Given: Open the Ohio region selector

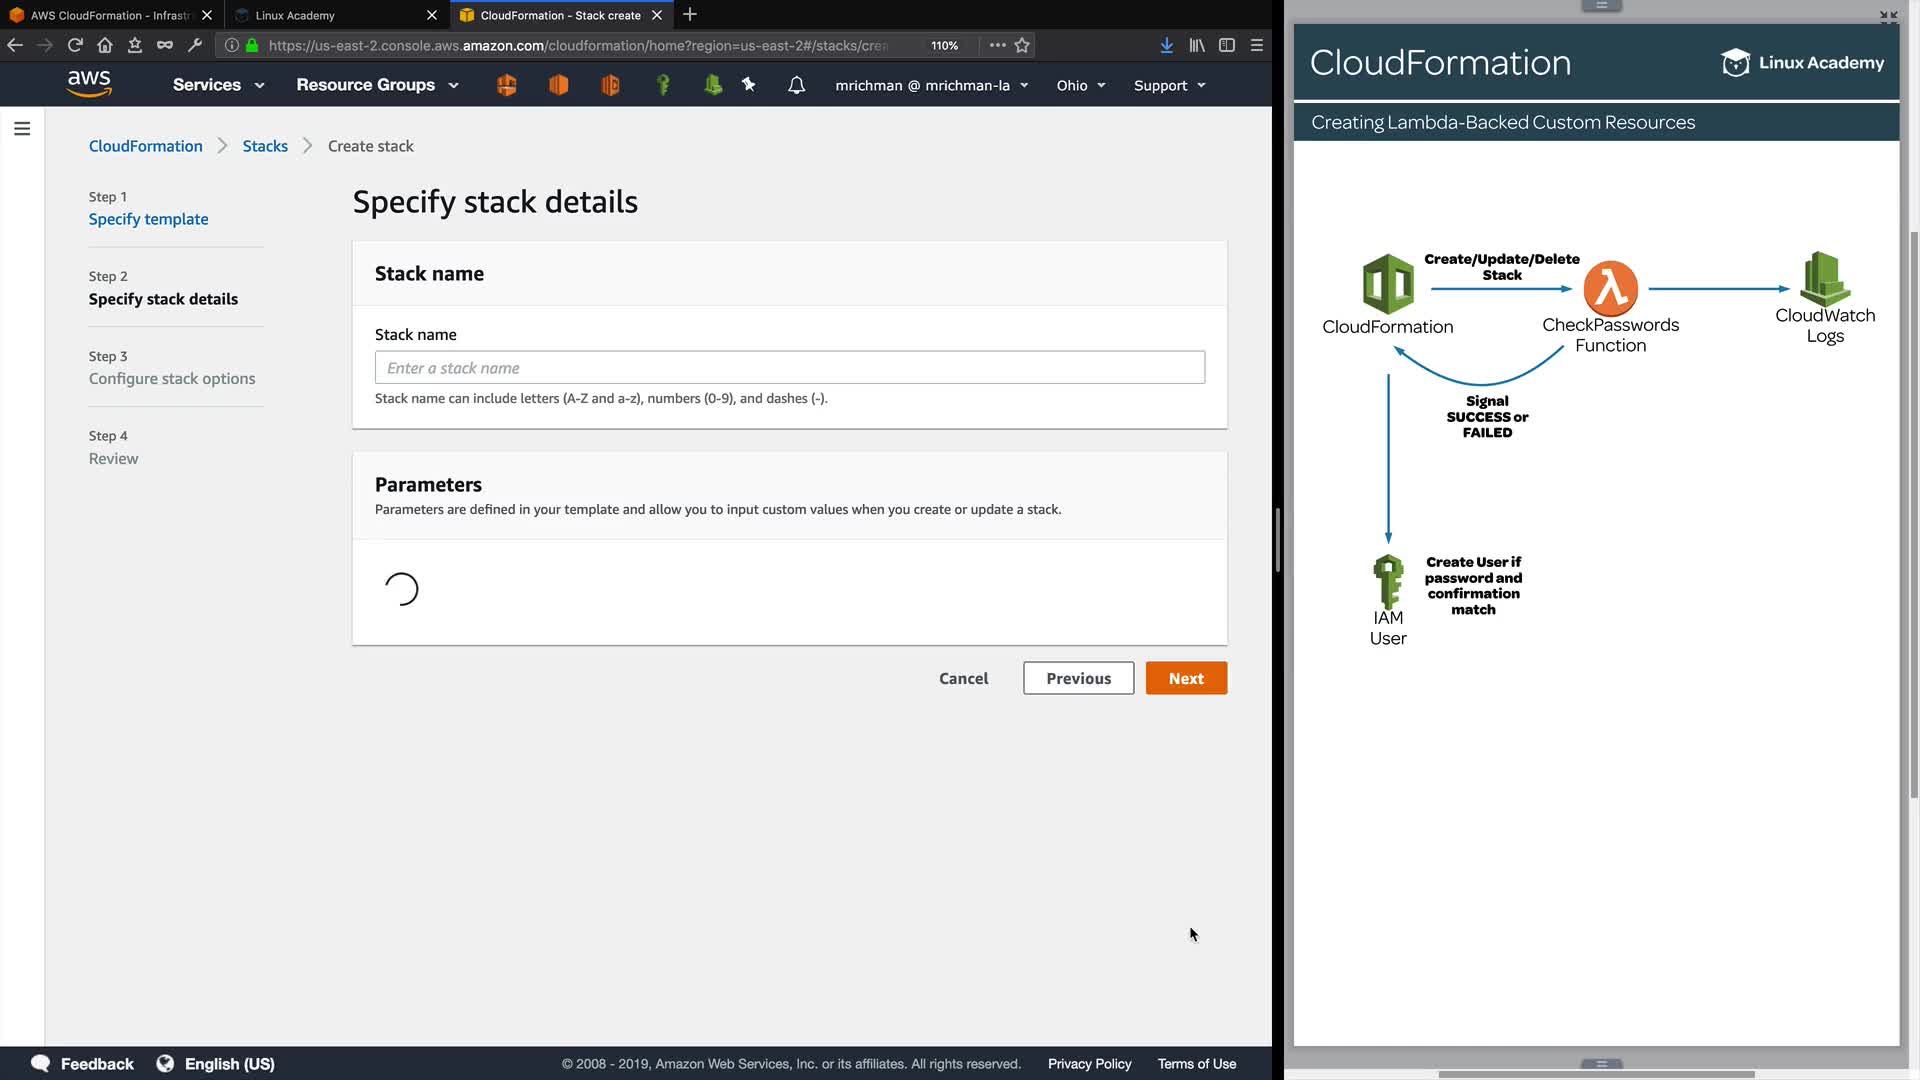Looking at the screenshot, I should [x=1080, y=85].
